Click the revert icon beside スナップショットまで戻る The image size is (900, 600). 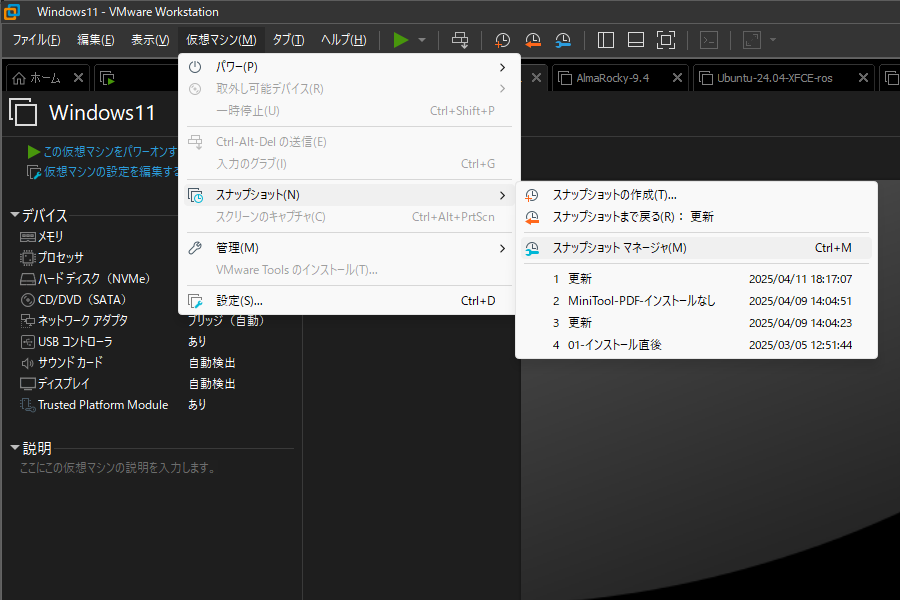click(532, 217)
